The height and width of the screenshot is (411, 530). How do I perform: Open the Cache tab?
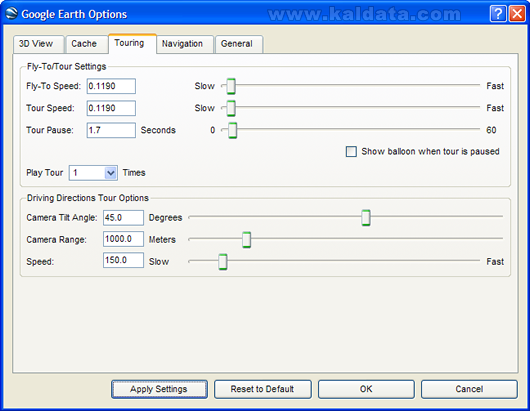[x=85, y=44]
